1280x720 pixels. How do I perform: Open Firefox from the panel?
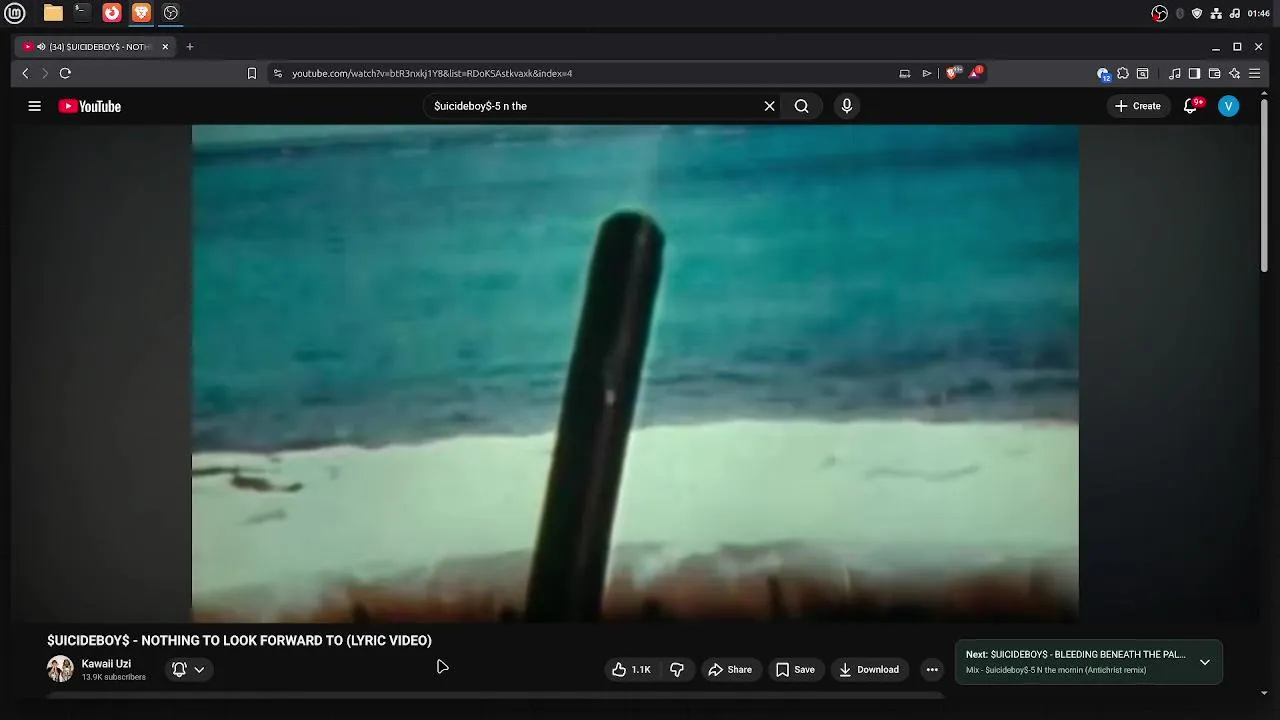click(x=112, y=13)
